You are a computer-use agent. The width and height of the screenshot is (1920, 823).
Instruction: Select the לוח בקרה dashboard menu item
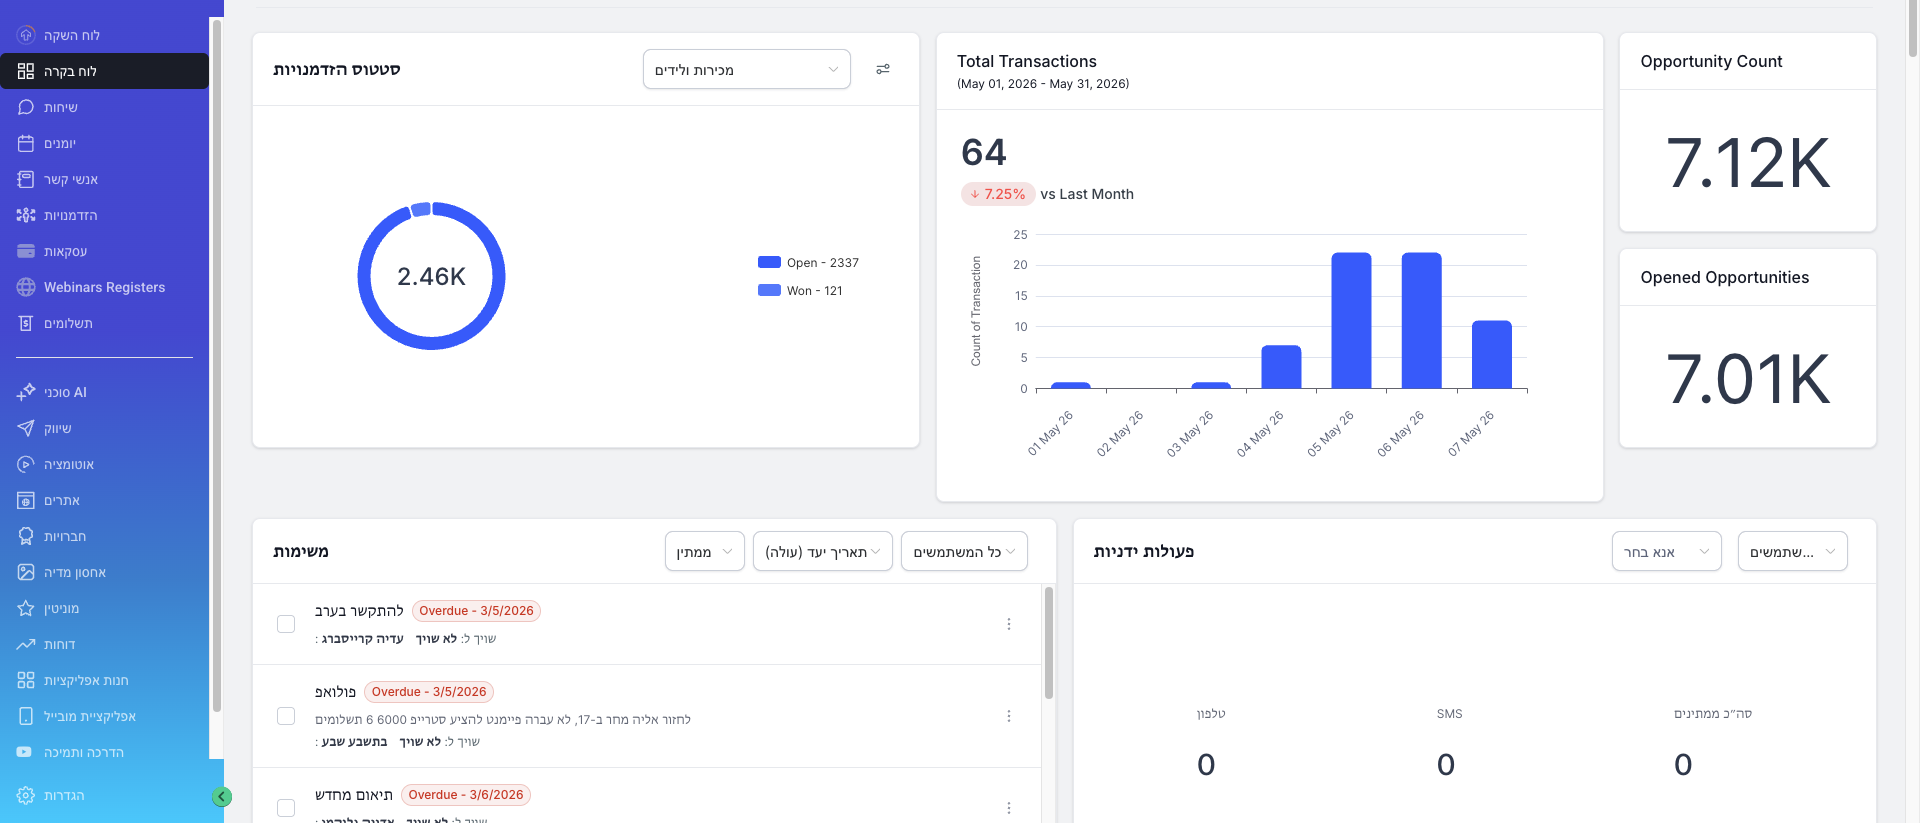click(104, 71)
